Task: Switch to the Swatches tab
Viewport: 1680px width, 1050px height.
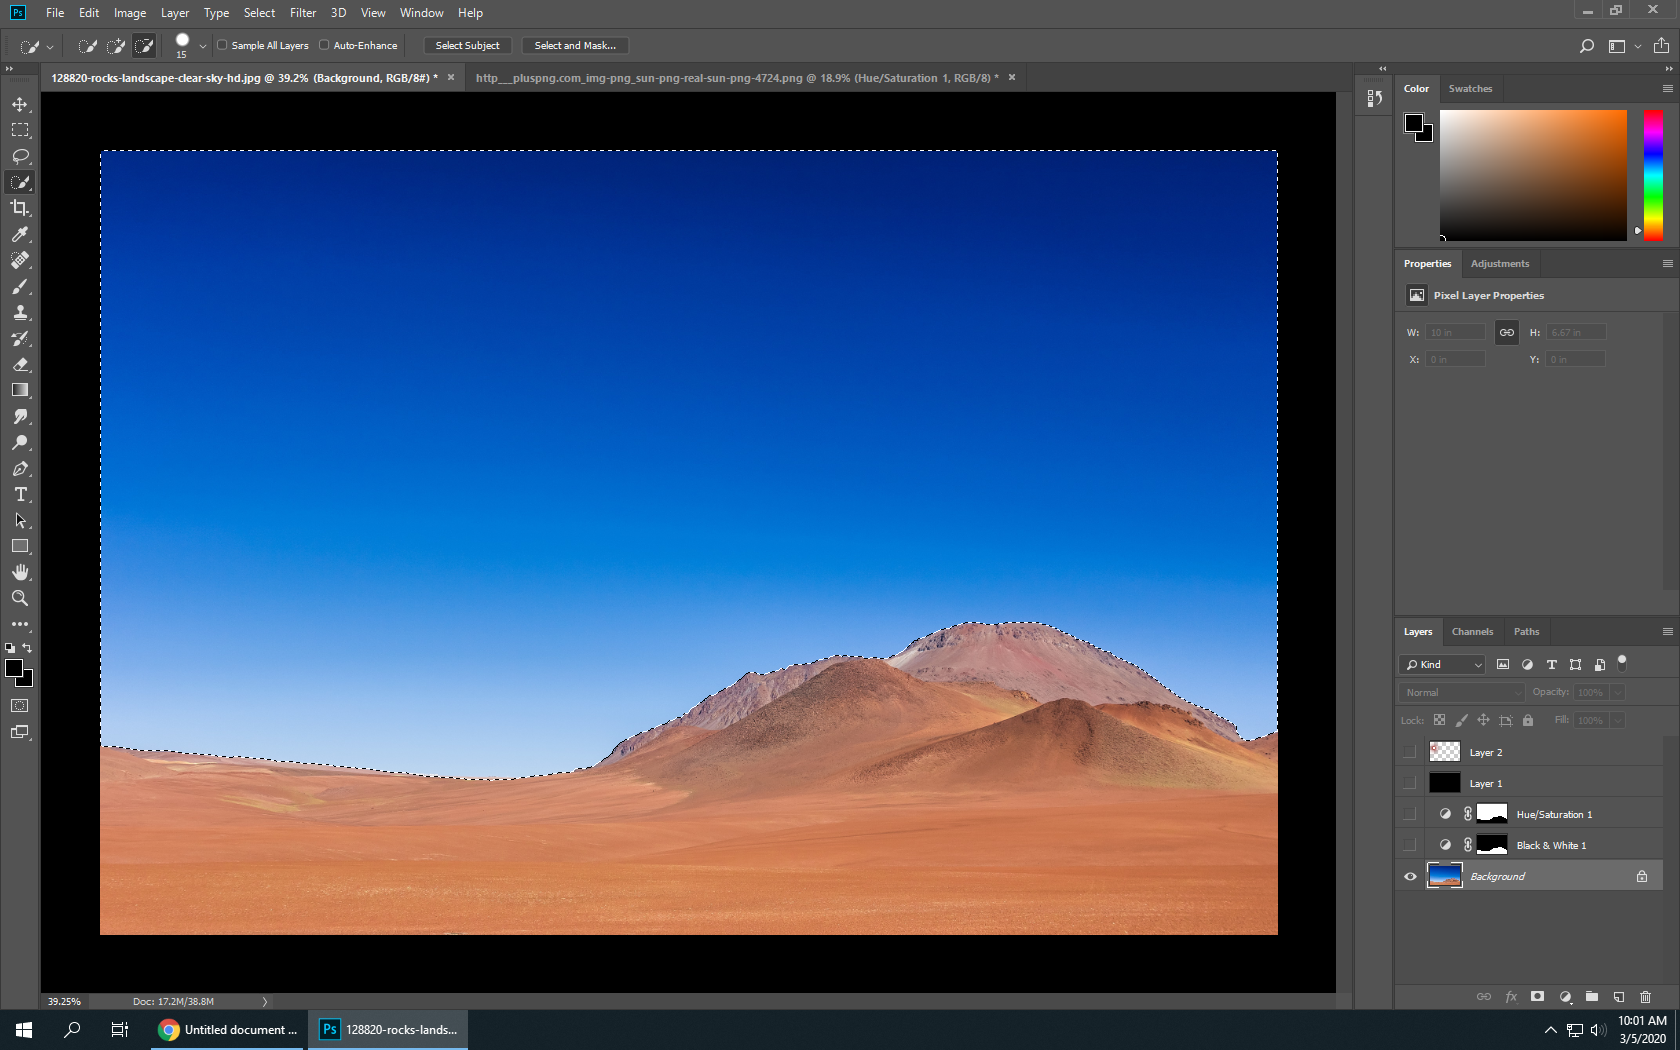Action: [x=1470, y=89]
